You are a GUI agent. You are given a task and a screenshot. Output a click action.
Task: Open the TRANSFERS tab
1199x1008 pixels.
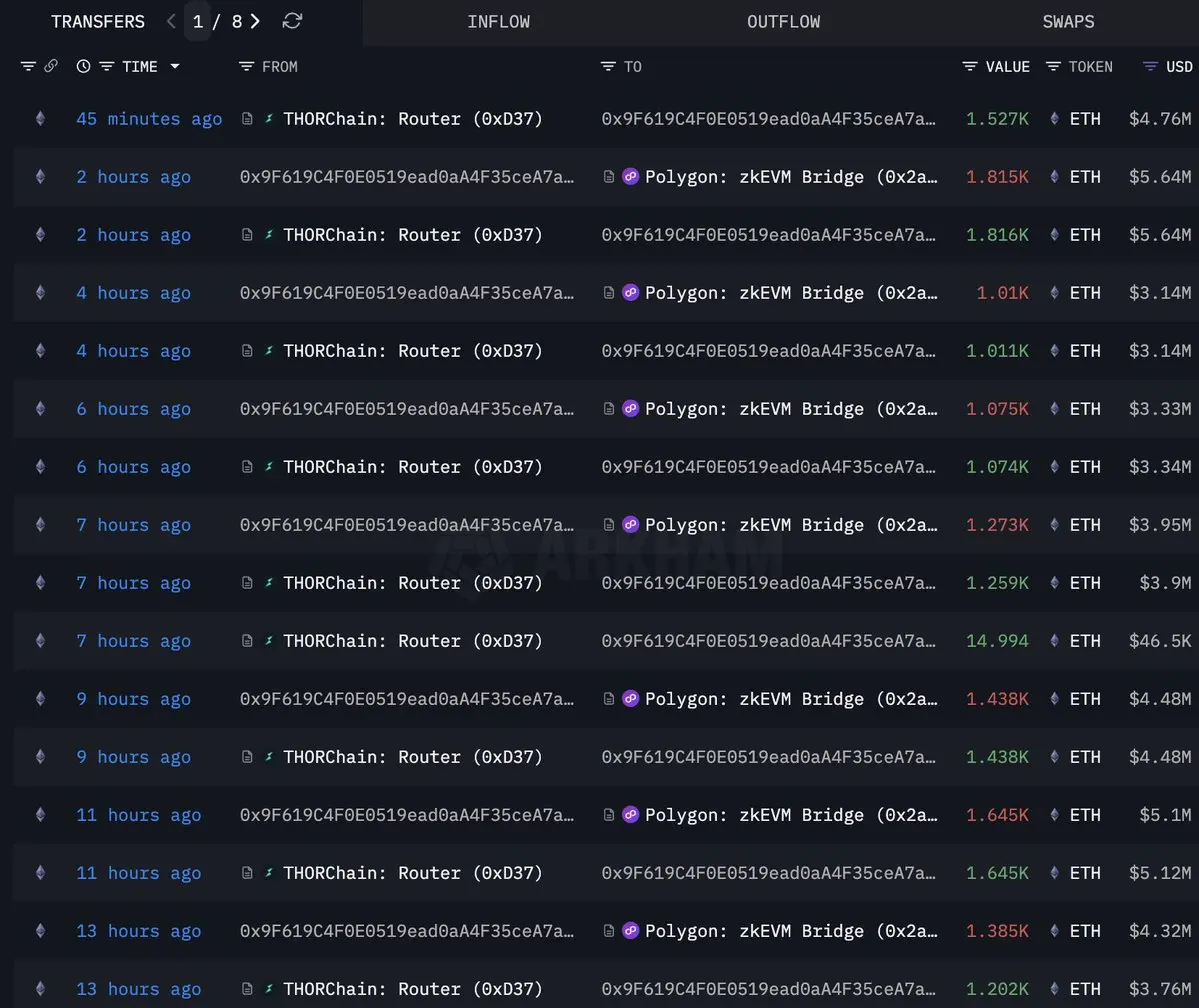tap(98, 21)
